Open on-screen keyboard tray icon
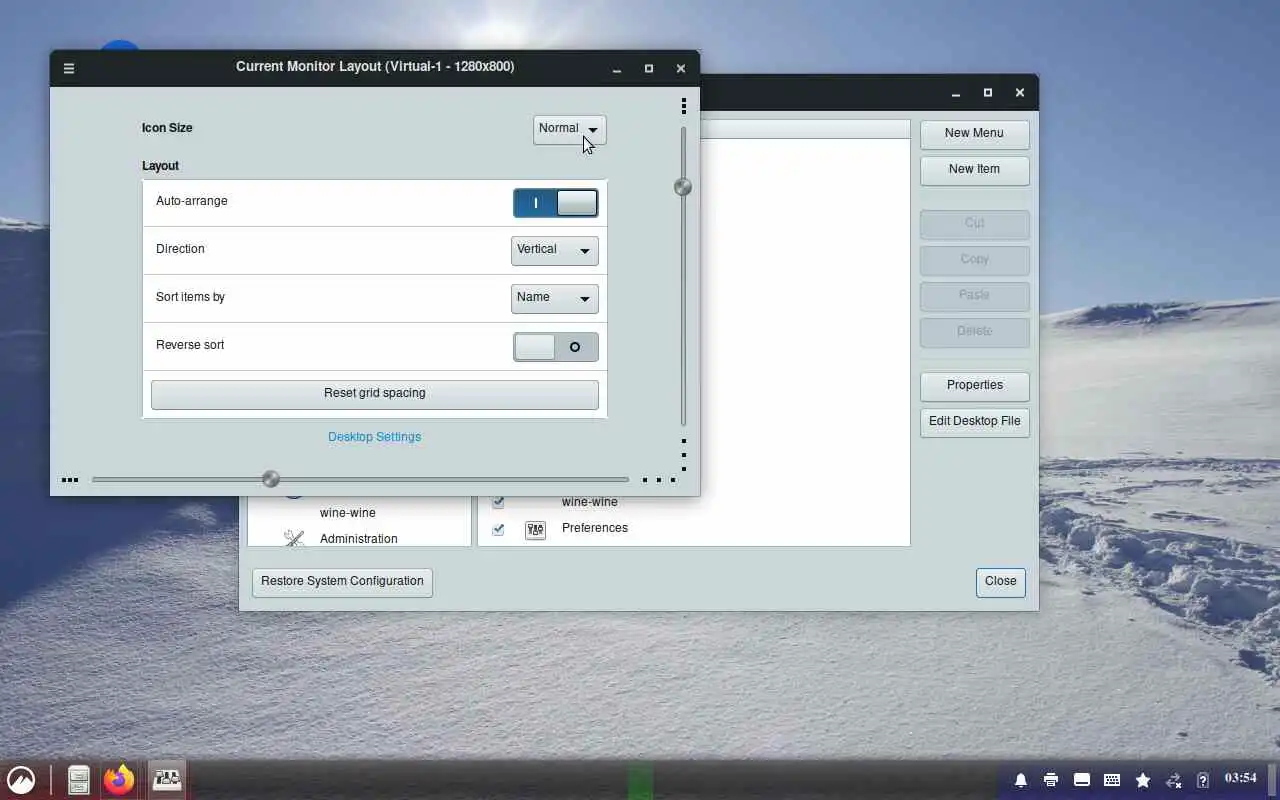 (1112, 780)
